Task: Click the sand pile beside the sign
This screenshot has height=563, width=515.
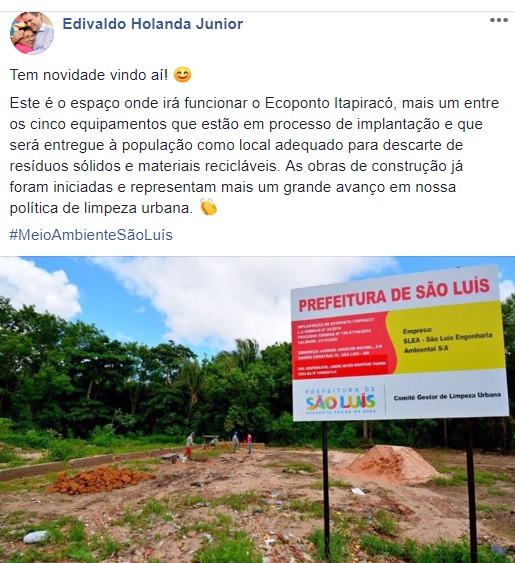Action: (x=393, y=463)
